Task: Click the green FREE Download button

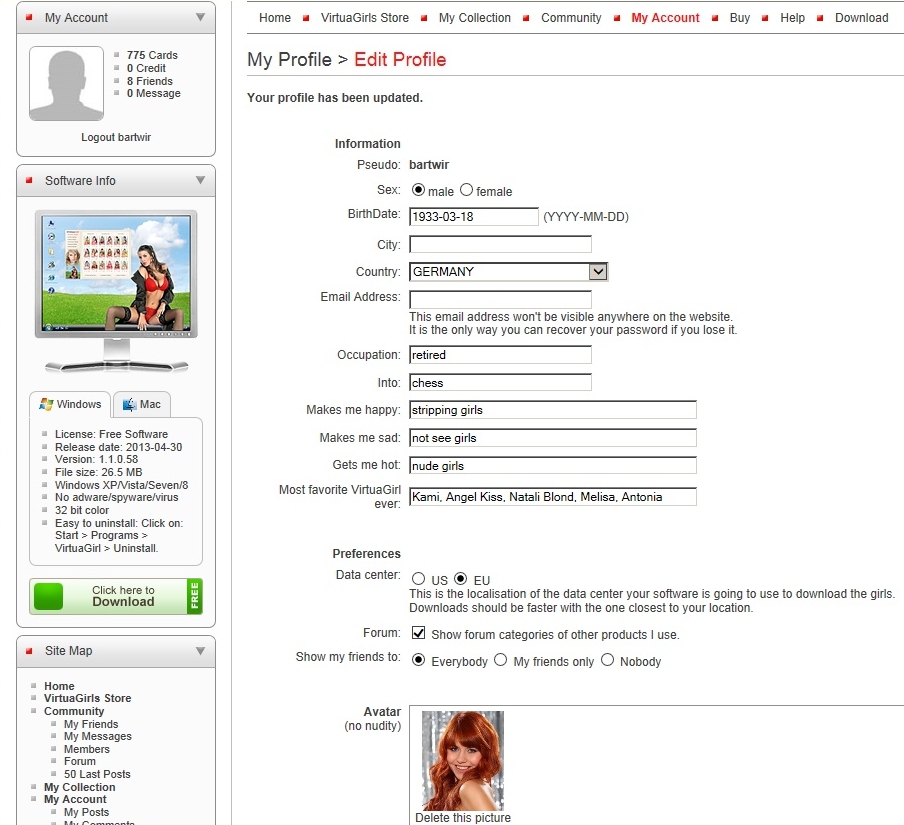Action: pyautogui.click(x=115, y=596)
